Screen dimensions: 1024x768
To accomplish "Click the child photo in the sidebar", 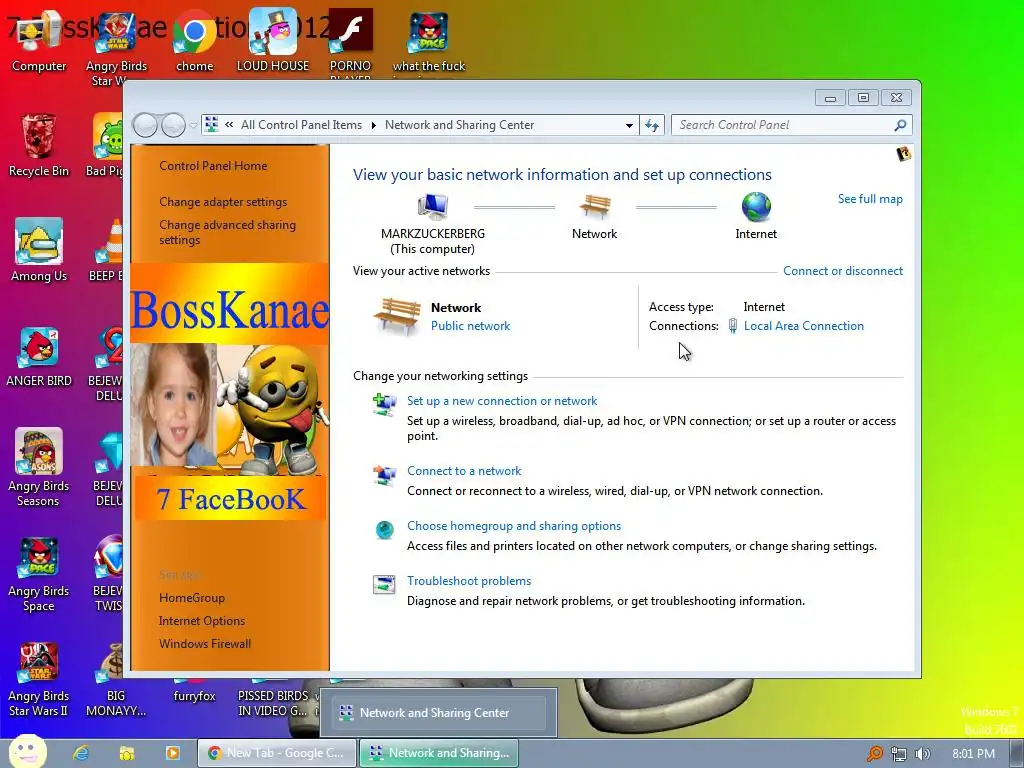I will tap(173, 405).
